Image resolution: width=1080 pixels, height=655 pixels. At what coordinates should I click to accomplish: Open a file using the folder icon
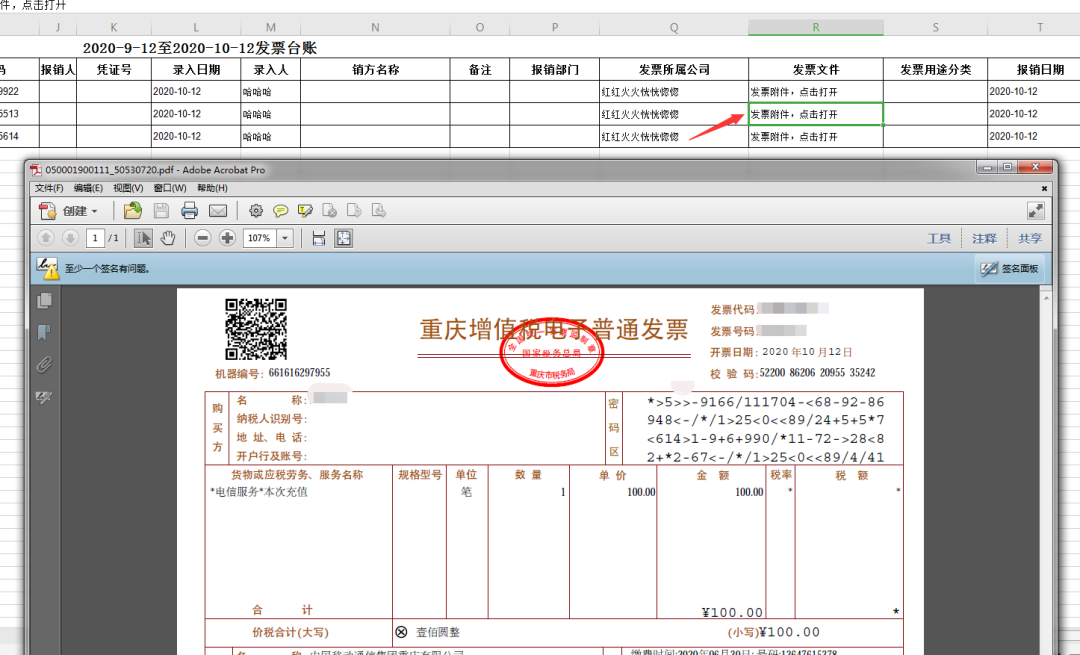(131, 210)
